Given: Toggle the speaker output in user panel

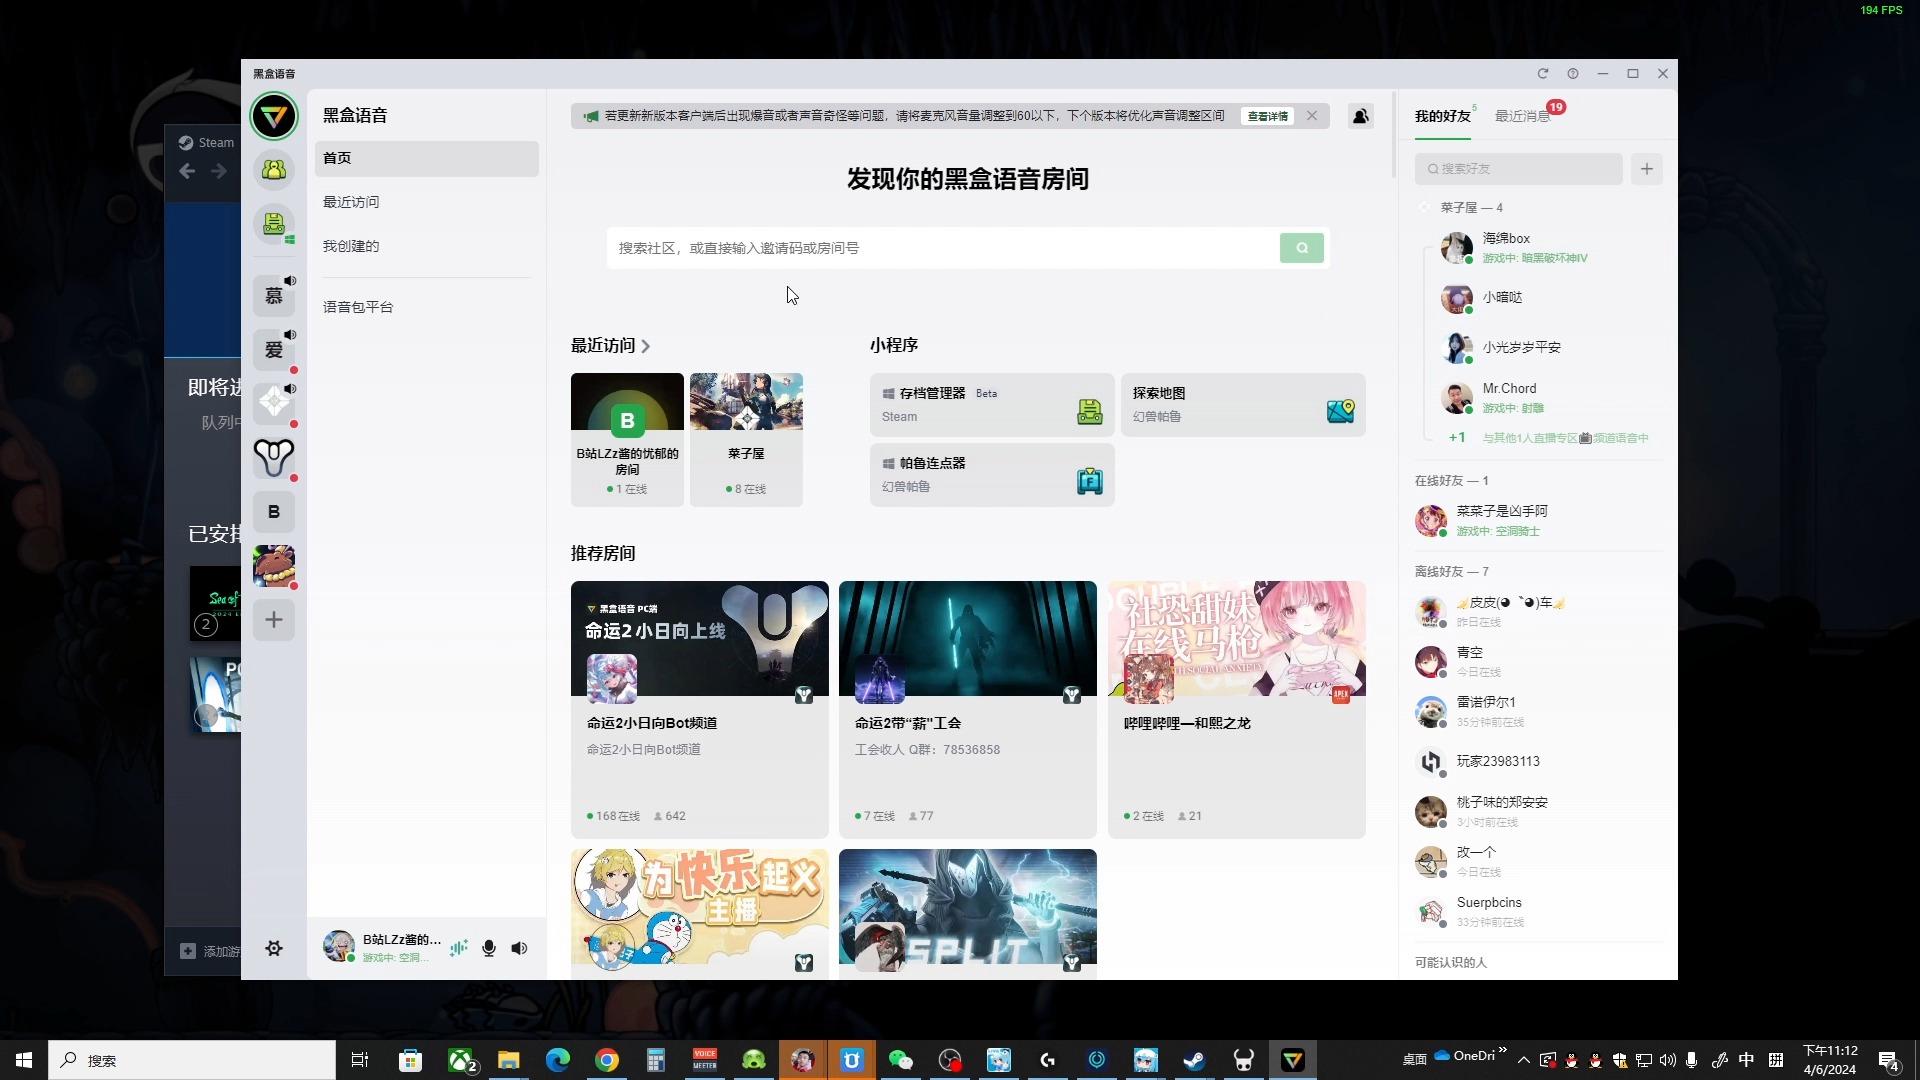Looking at the screenshot, I should click(x=519, y=948).
